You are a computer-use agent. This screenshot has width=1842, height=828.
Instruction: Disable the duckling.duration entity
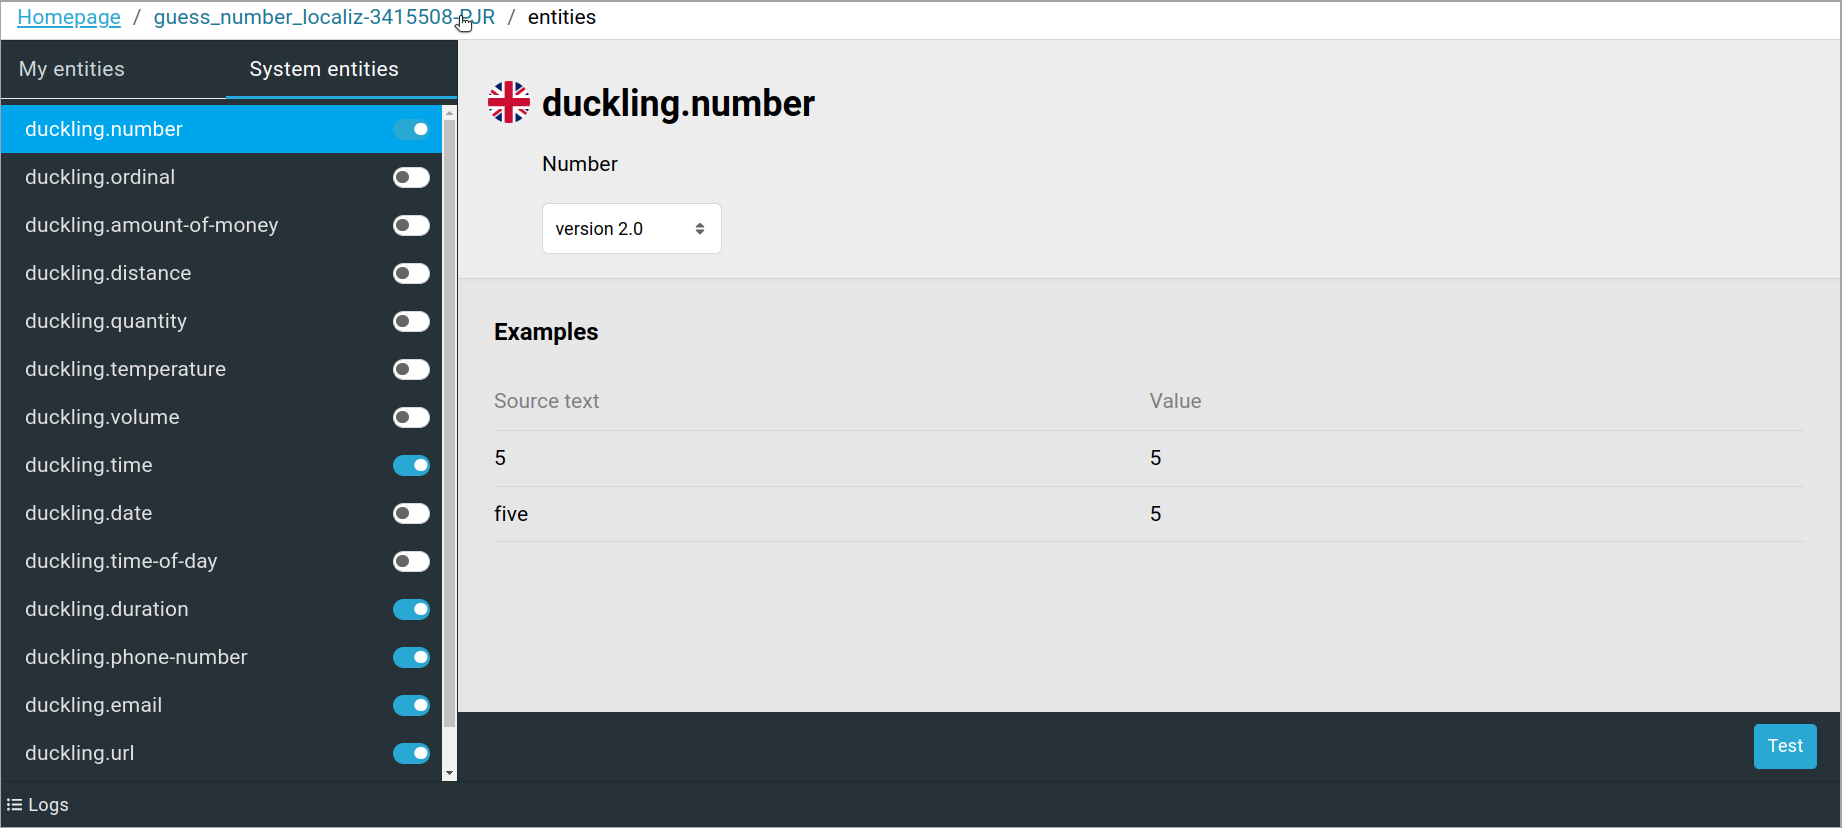(x=411, y=609)
